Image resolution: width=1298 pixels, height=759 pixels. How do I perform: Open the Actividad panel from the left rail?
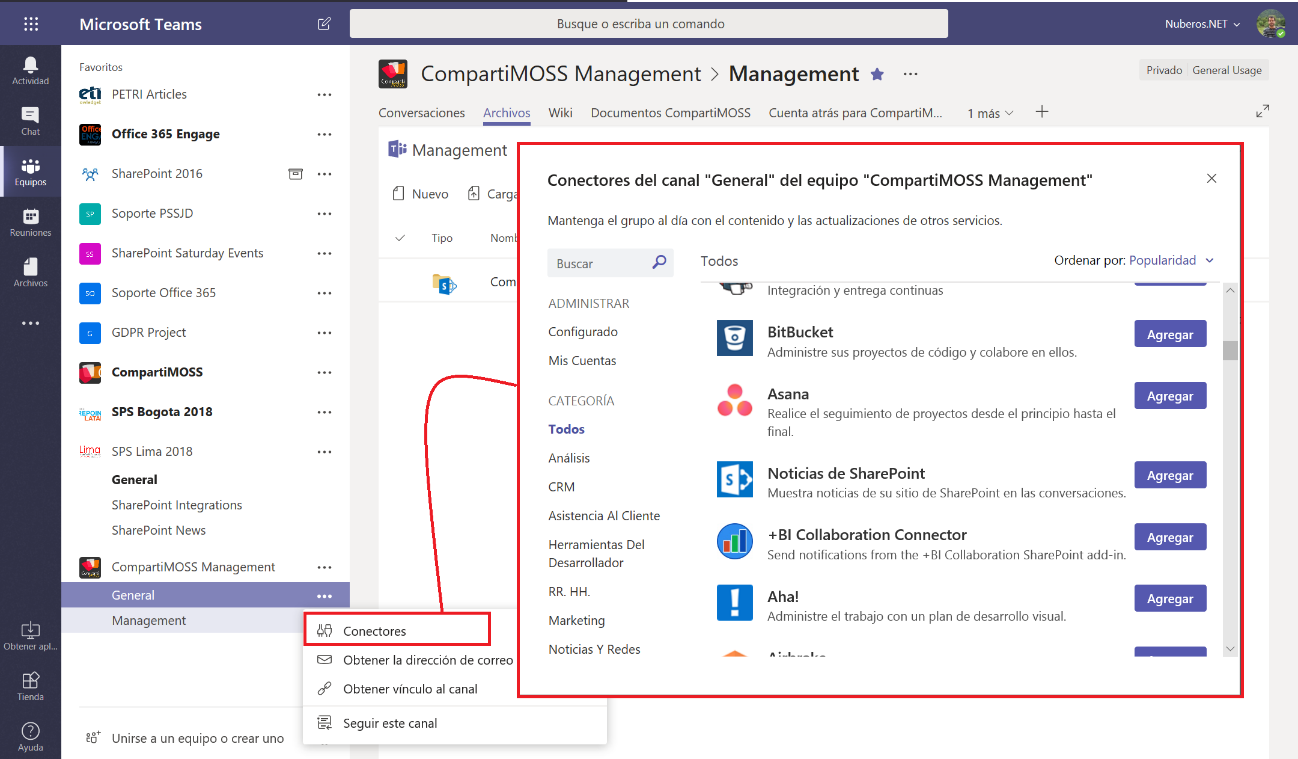coord(30,67)
